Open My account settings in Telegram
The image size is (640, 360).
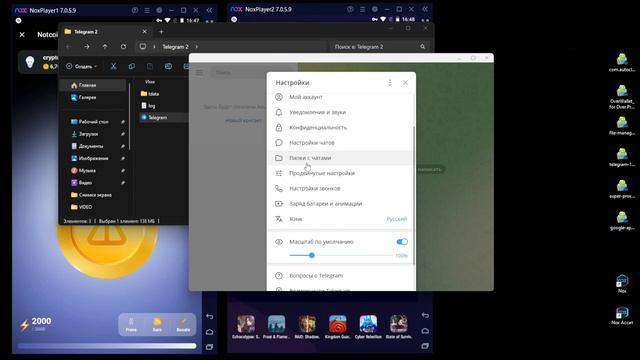coord(341,97)
